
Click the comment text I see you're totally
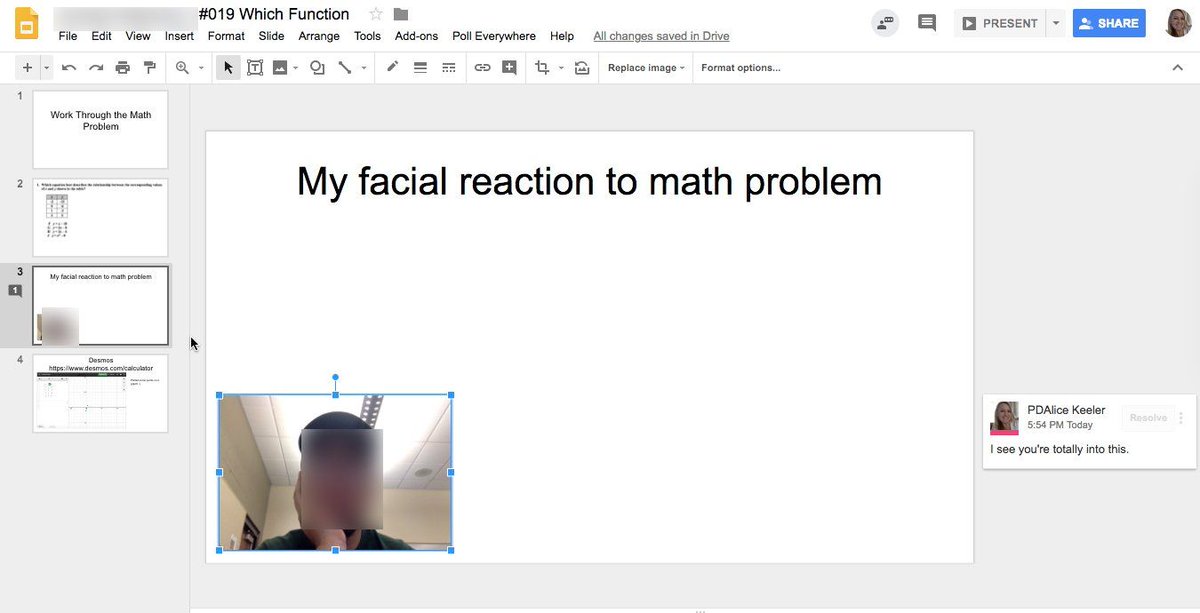coord(1059,449)
